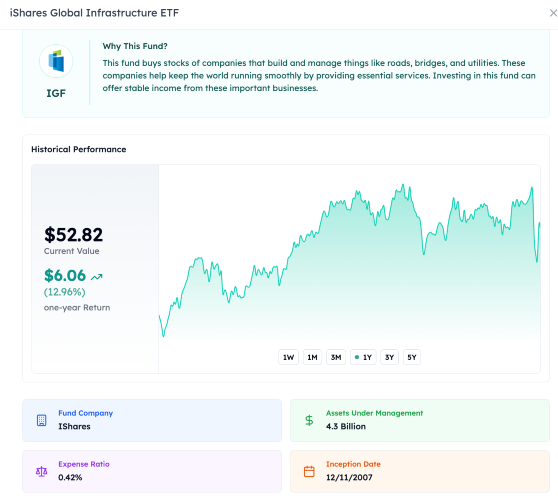Click the building icon for Fund Company
The height and width of the screenshot is (500, 558).
pos(42,420)
